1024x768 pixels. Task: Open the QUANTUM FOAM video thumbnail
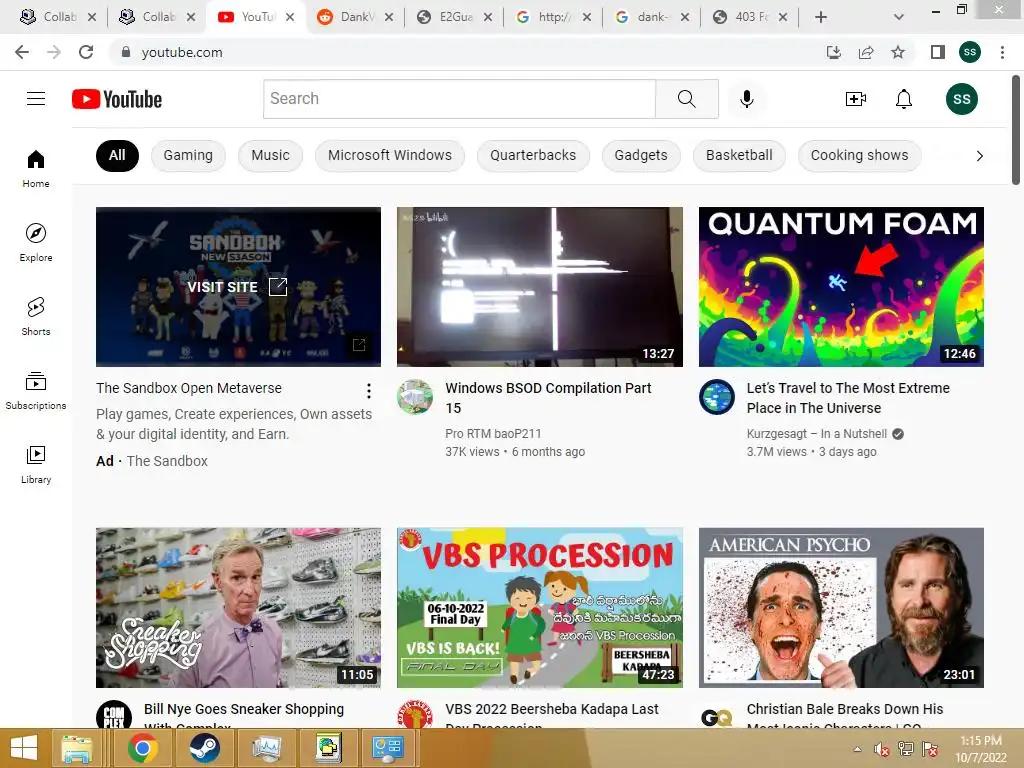pyautogui.click(x=841, y=287)
